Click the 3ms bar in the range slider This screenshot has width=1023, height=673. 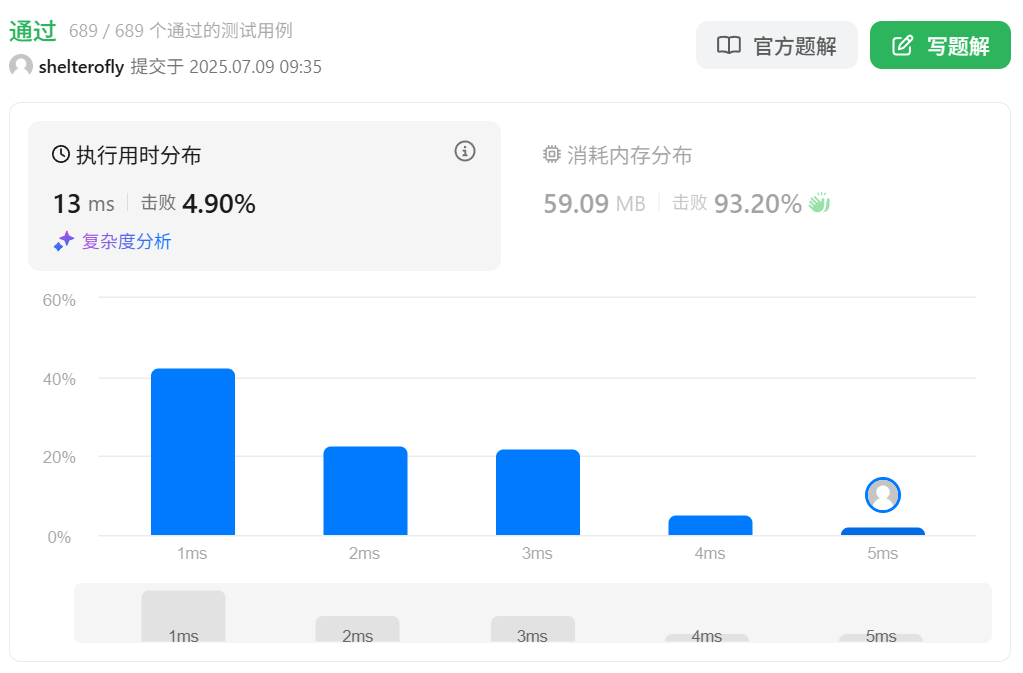tap(532, 629)
